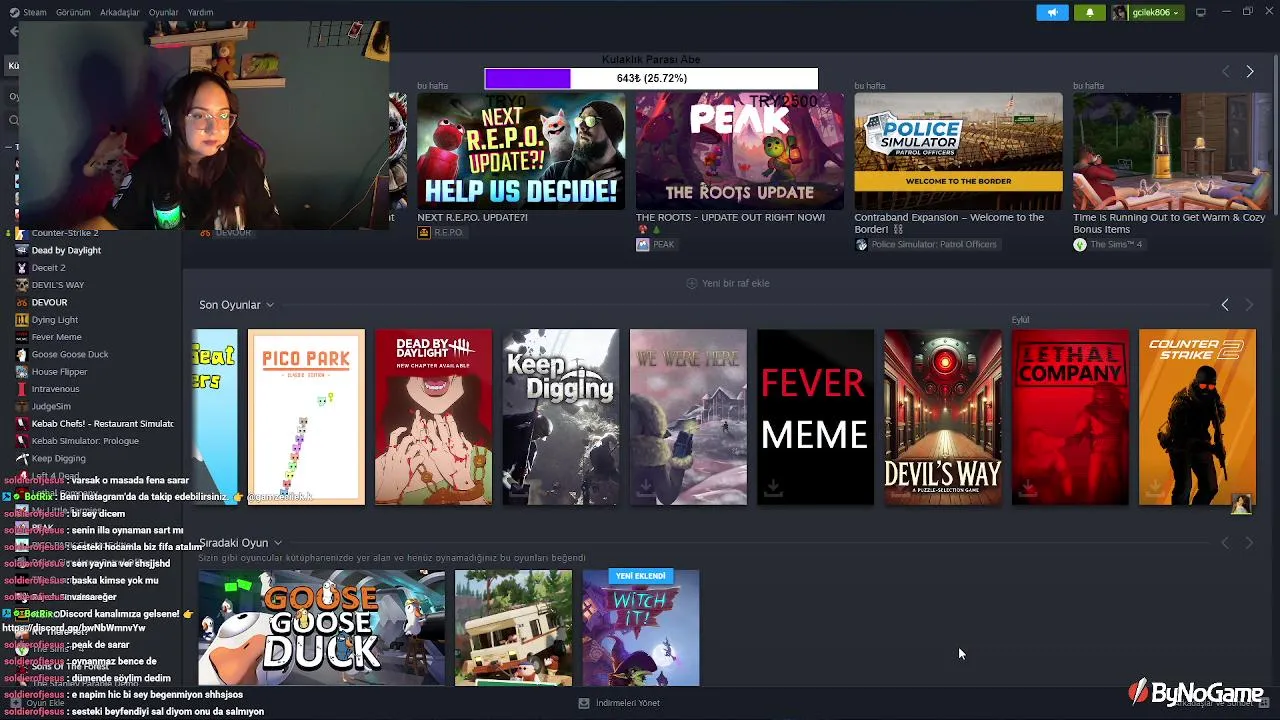
Task: Click the Fever Meme icon in sidebar
Action: pyautogui.click(x=22, y=337)
